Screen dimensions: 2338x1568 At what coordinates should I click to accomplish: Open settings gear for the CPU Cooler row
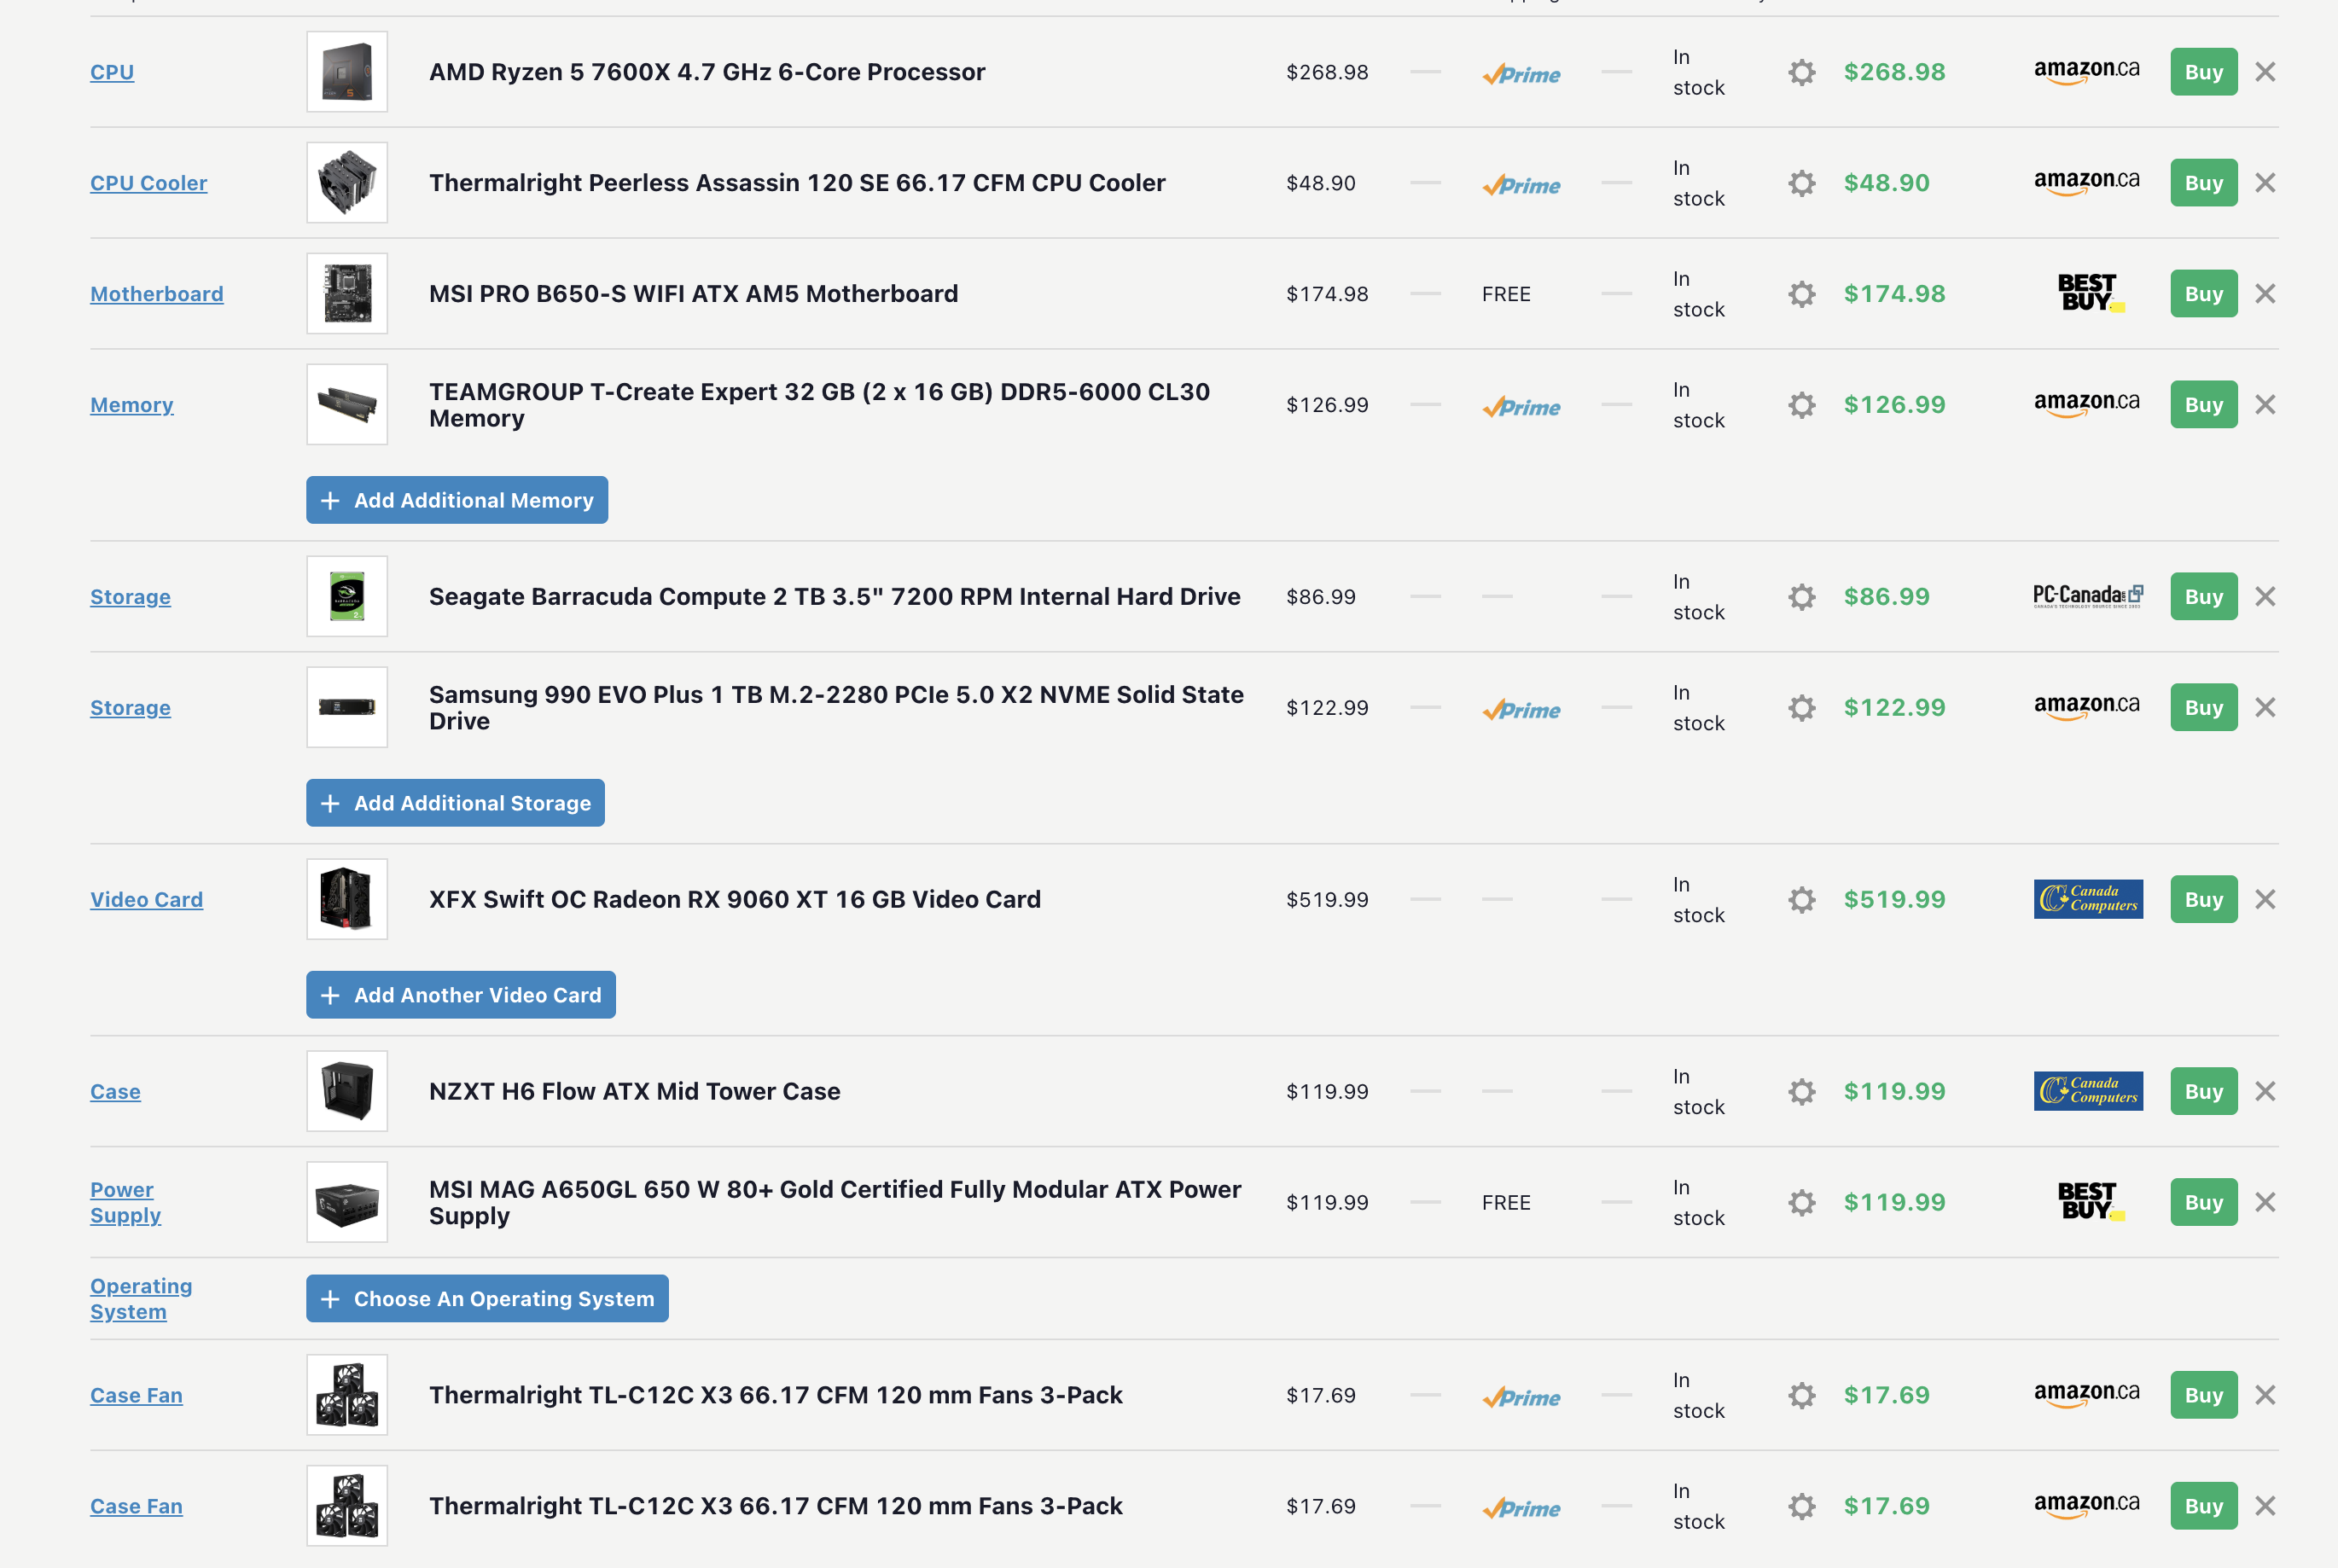coord(1801,183)
